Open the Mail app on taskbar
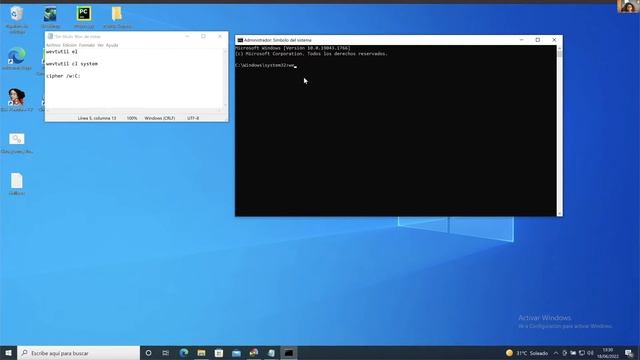640x360 pixels. pyautogui.click(x=236, y=353)
